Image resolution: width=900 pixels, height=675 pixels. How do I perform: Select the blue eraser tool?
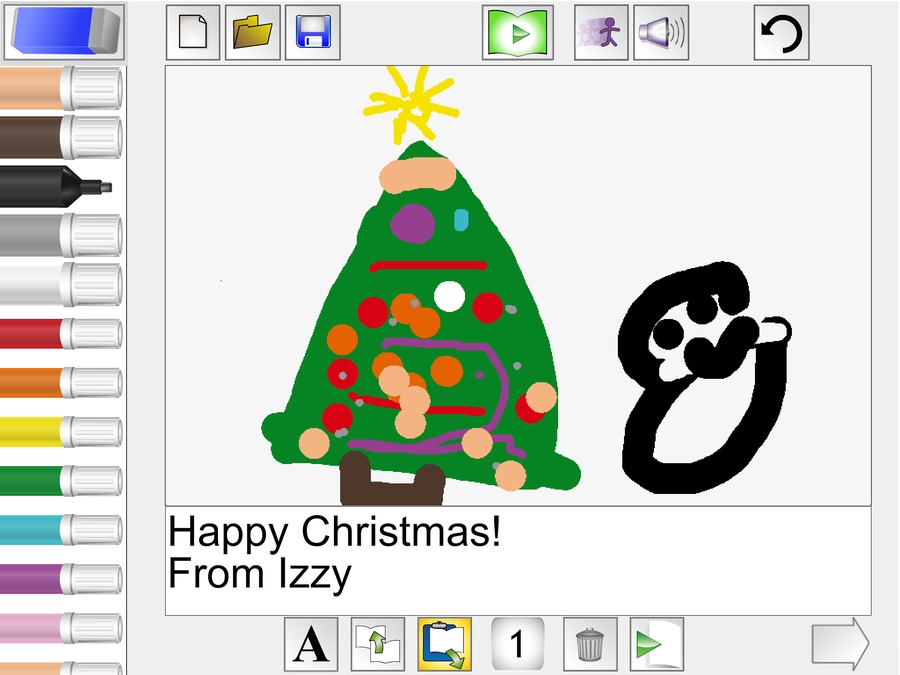click(x=63, y=31)
